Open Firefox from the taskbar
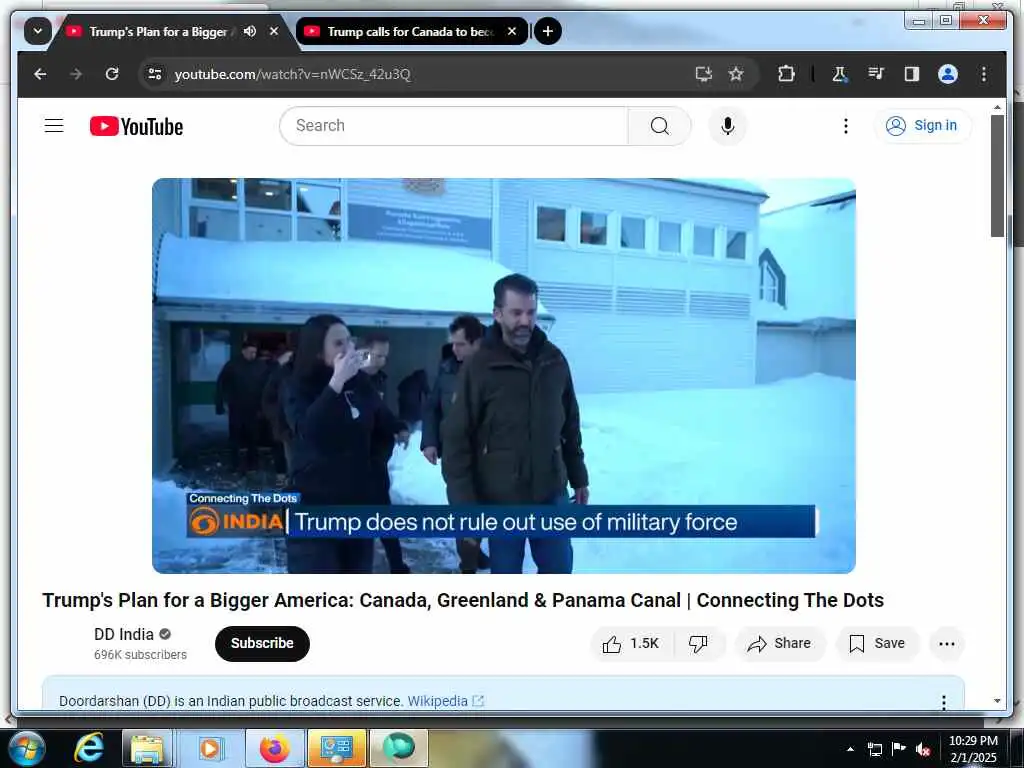Screen dimensions: 1024x768 [x=274, y=748]
